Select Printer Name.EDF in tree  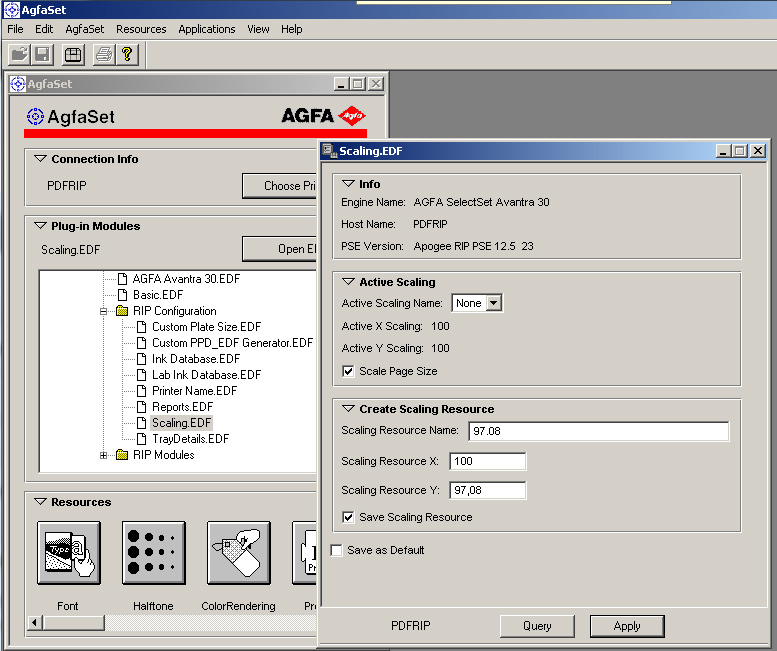[x=194, y=391]
